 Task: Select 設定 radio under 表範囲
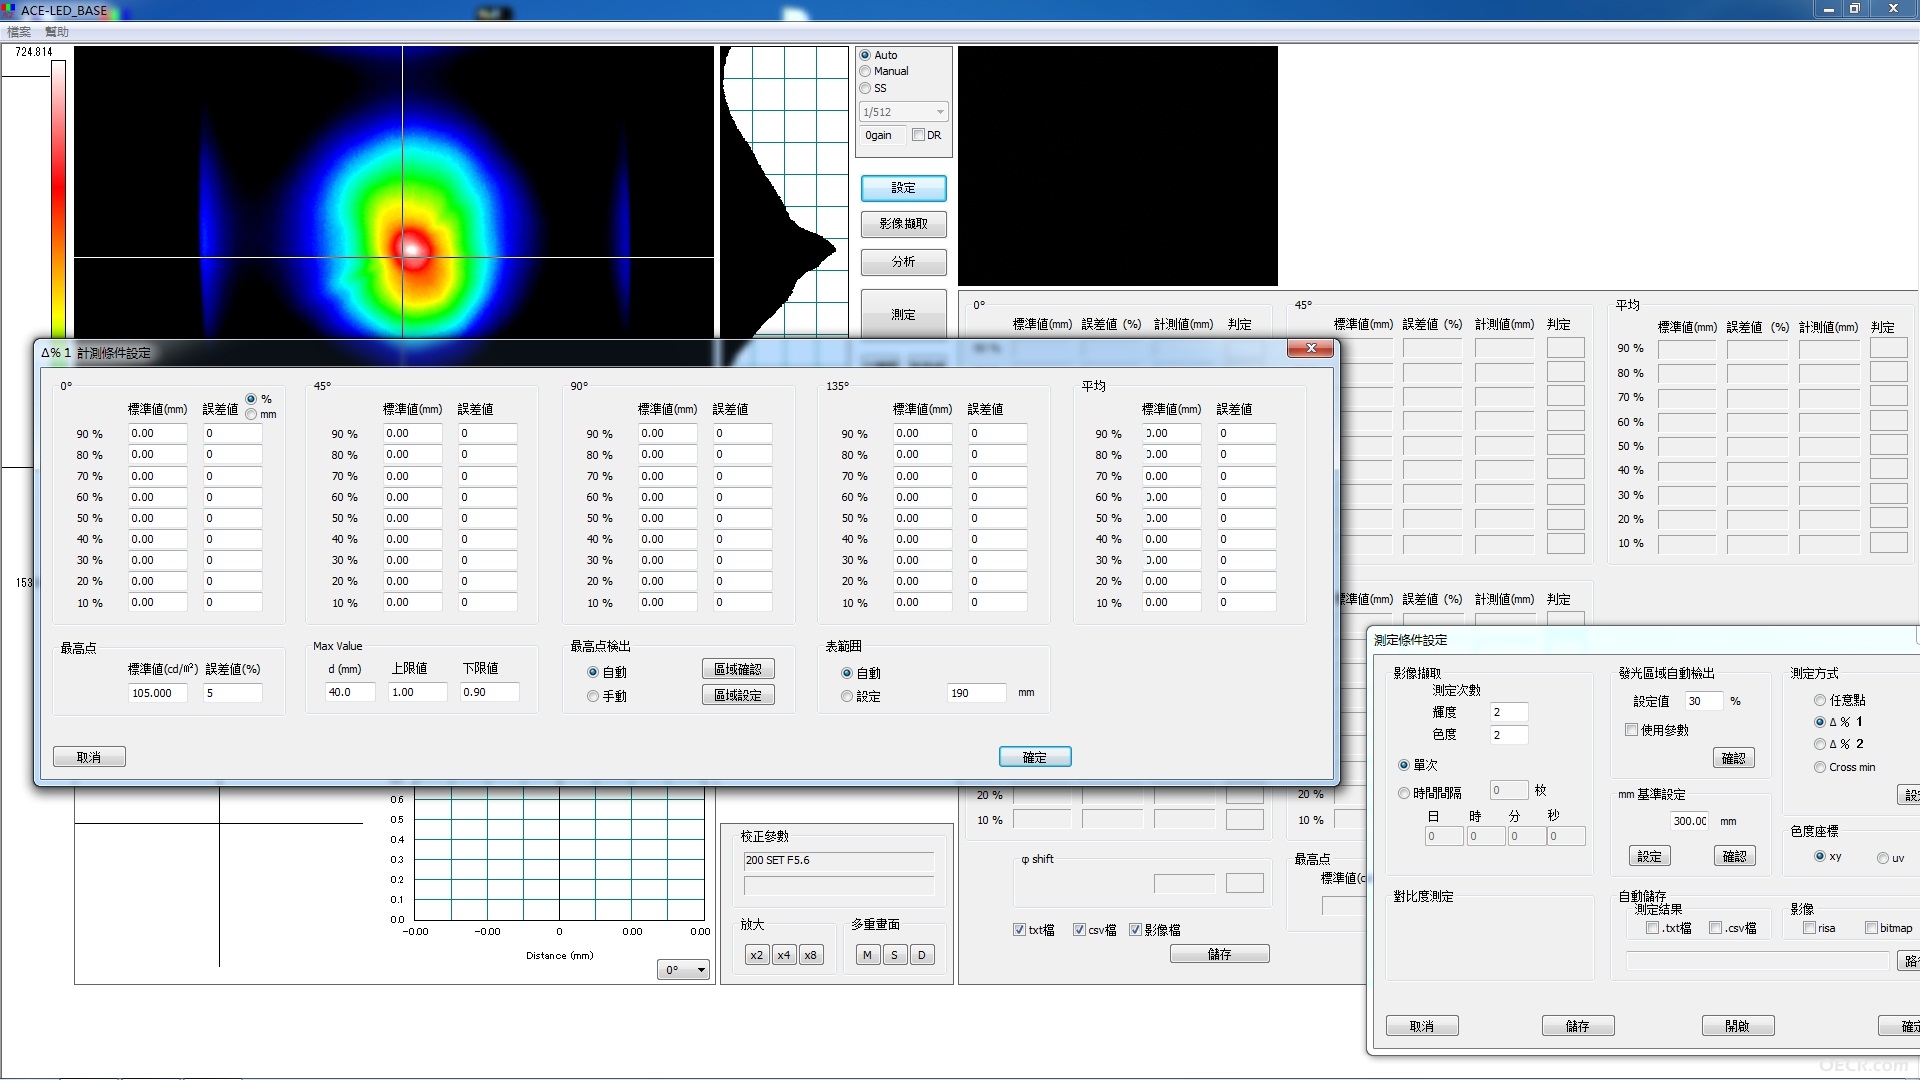tap(847, 697)
